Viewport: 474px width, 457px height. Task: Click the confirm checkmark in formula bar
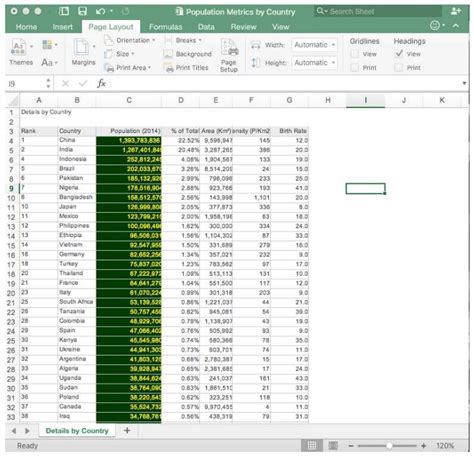pyautogui.click(x=82, y=83)
